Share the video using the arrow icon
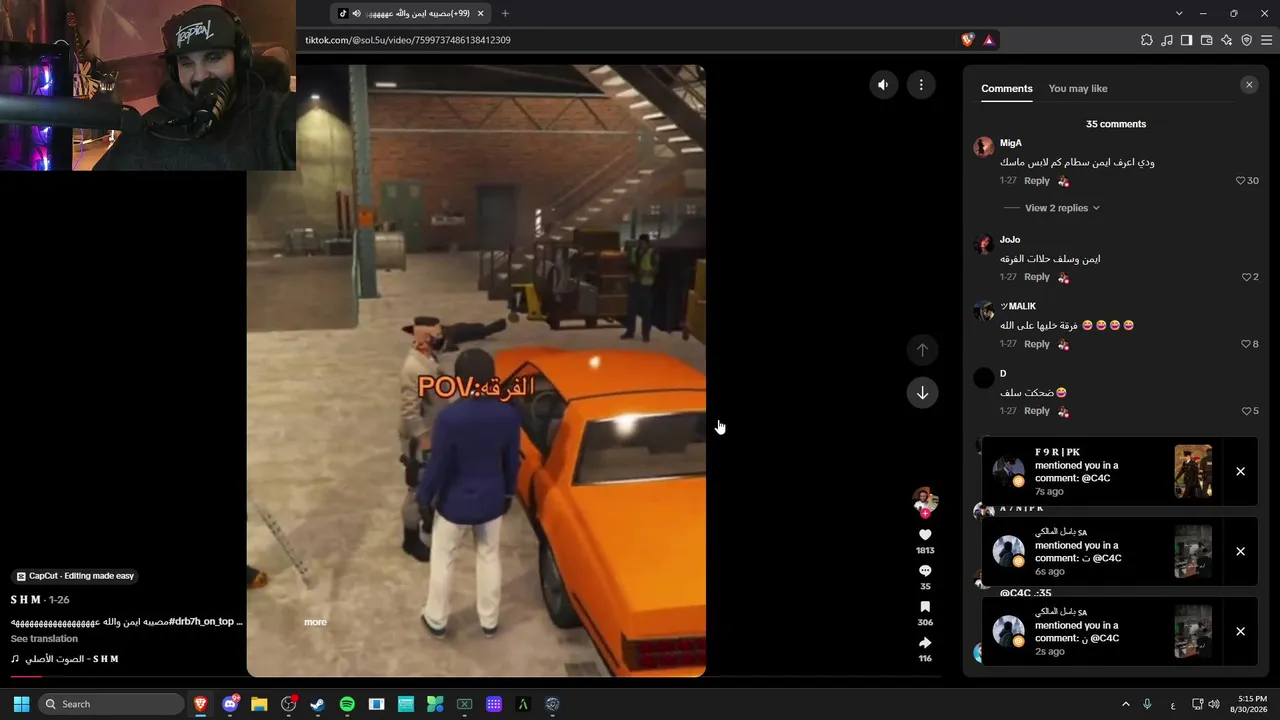Image resolution: width=1280 pixels, height=720 pixels. click(925, 643)
